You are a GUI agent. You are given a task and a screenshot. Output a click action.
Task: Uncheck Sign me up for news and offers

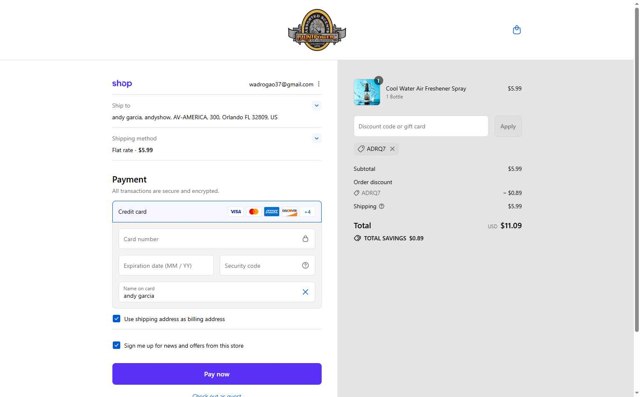click(x=116, y=345)
